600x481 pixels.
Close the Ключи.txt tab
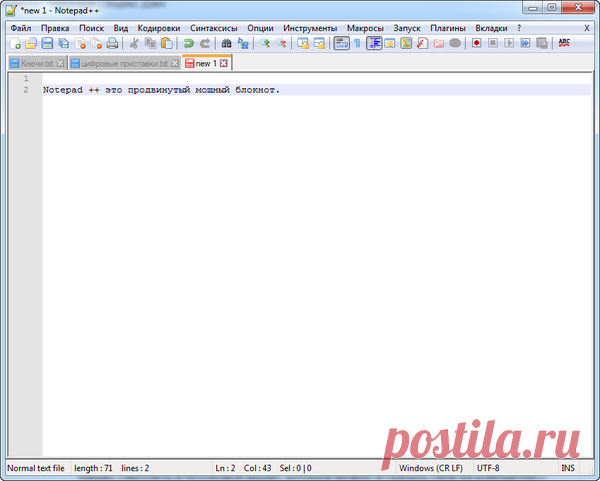(x=60, y=64)
